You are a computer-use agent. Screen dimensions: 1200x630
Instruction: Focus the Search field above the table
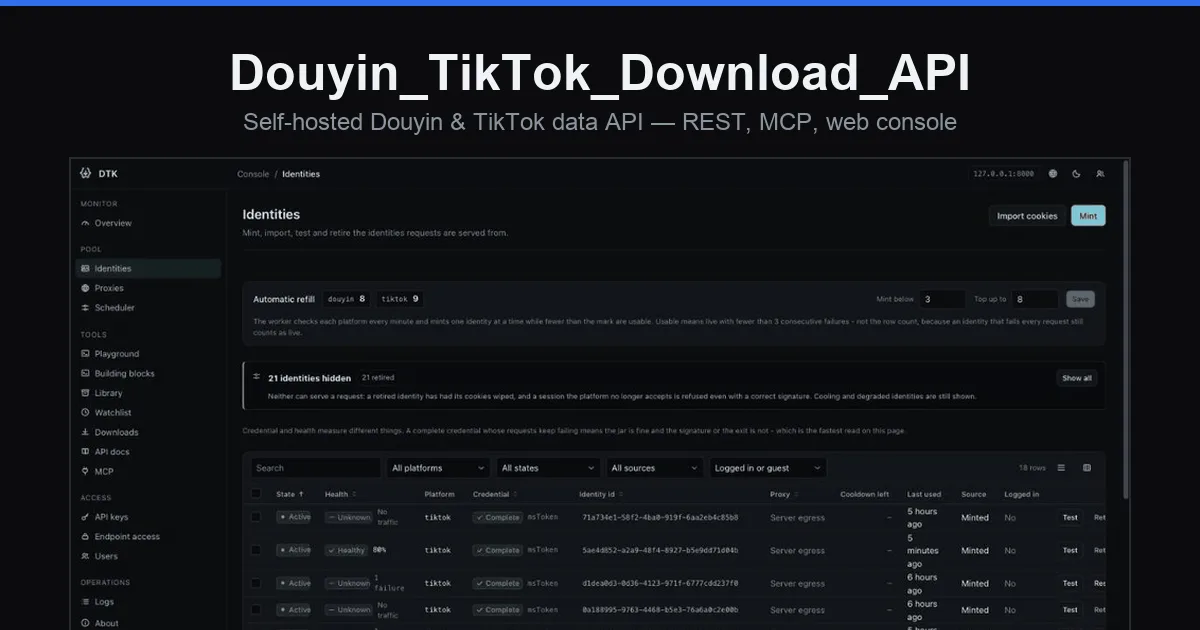(315, 468)
